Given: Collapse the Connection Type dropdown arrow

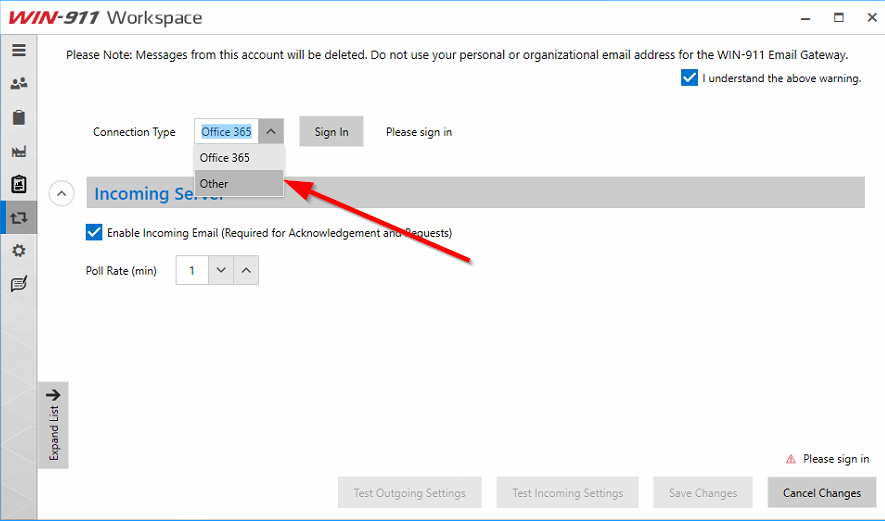Looking at the screenshot, I should coord(271,132).
